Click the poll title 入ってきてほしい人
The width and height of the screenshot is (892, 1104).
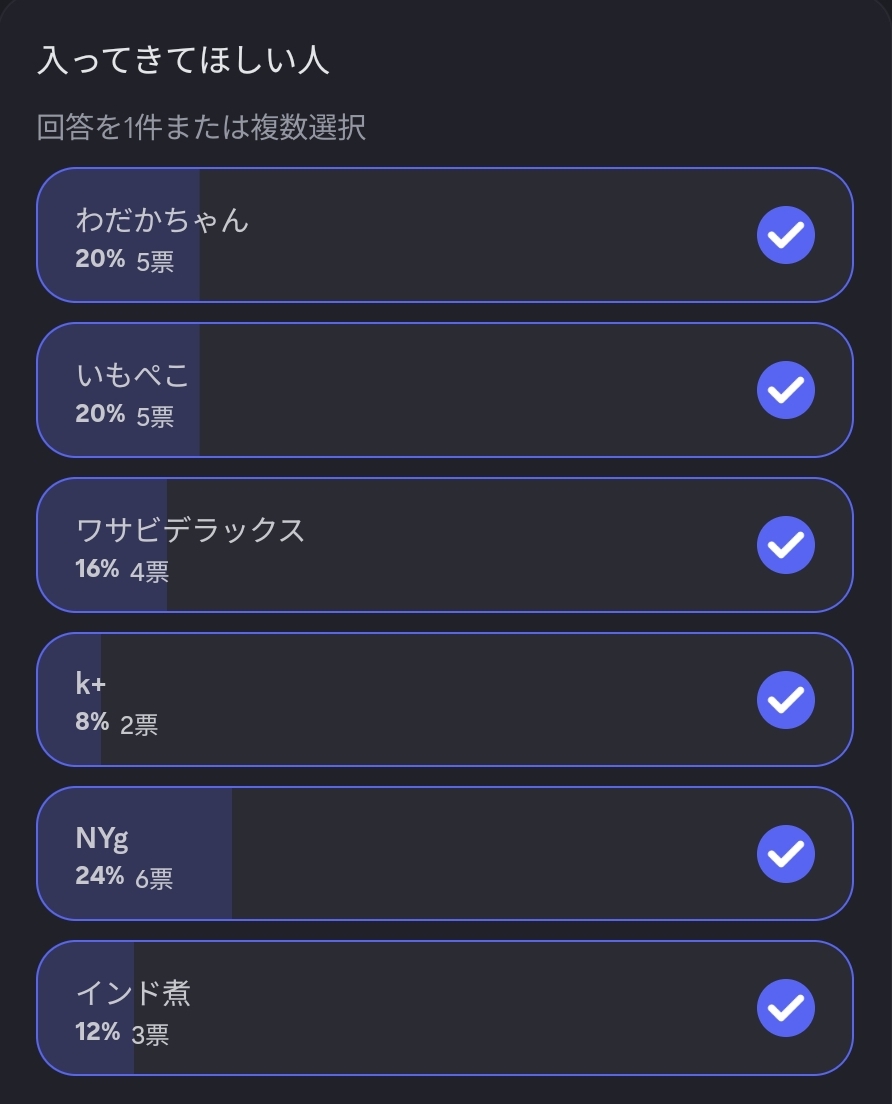point(183,60)
